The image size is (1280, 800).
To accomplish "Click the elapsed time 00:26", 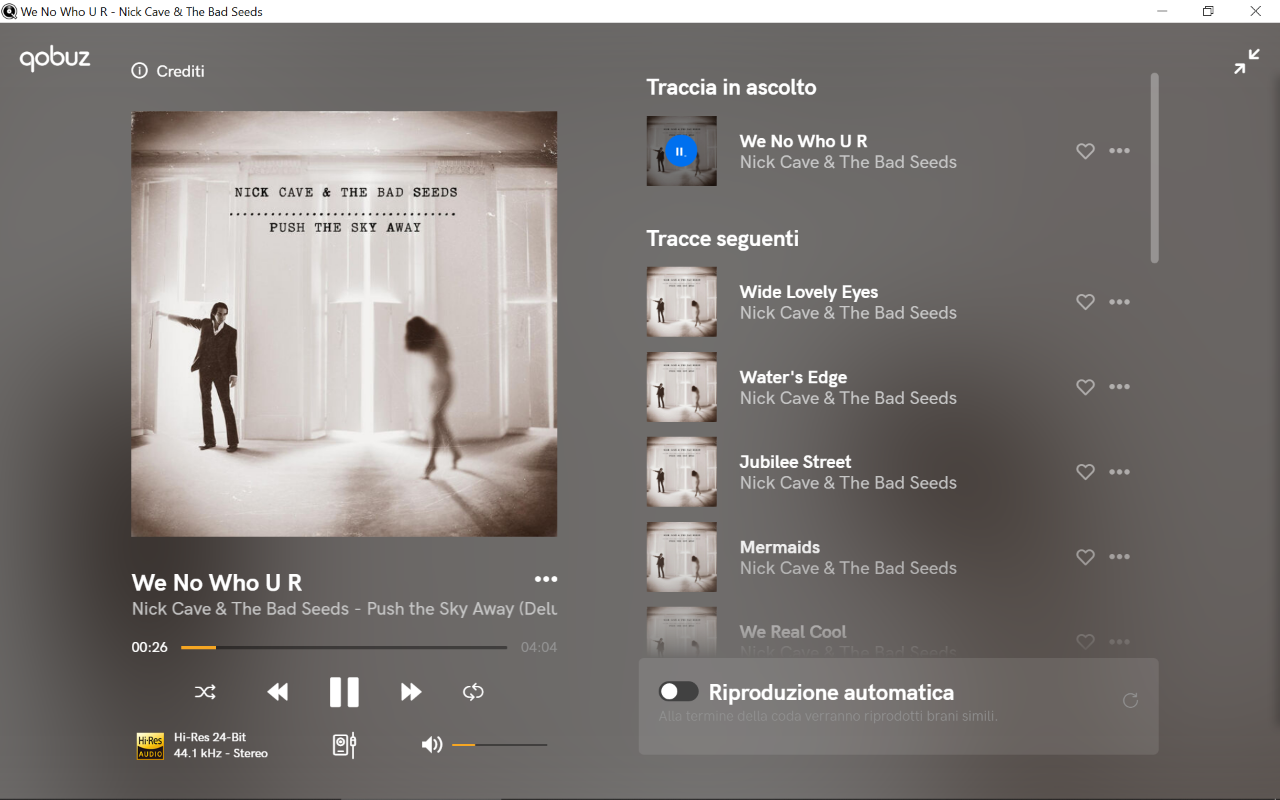I will coord(150,647).
